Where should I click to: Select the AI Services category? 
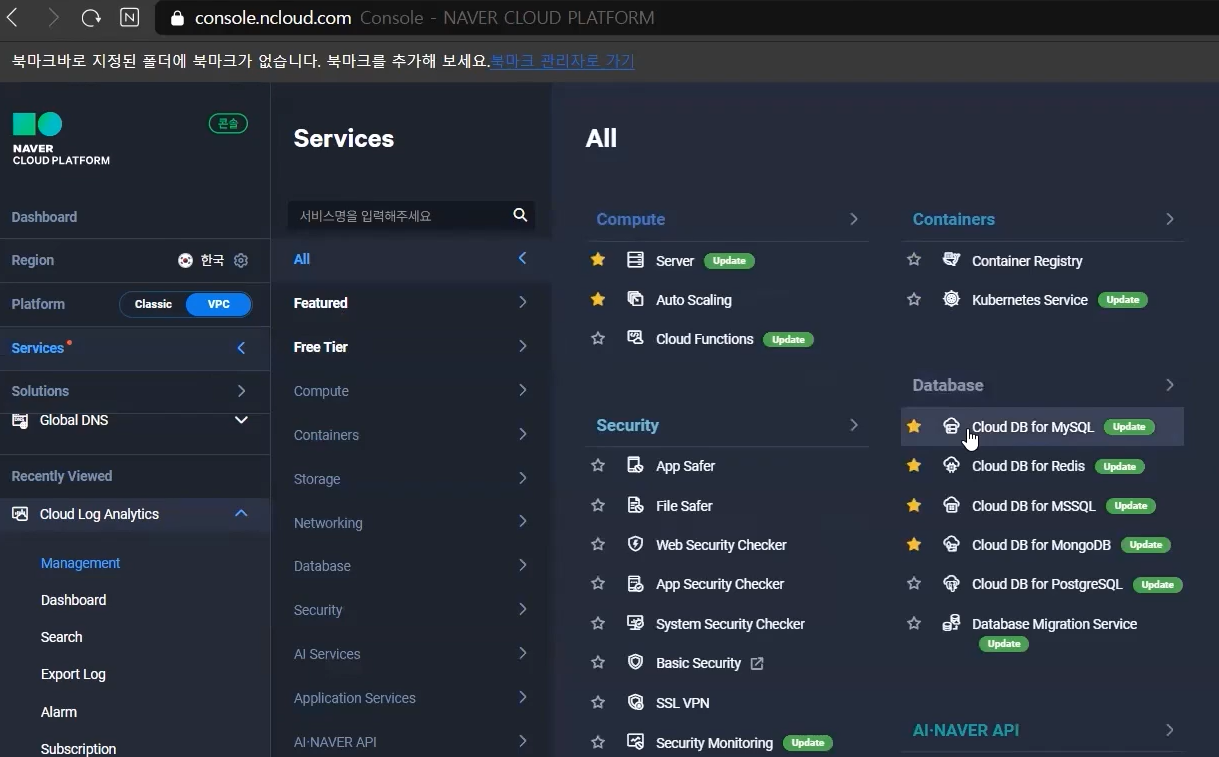coord(411,654)
